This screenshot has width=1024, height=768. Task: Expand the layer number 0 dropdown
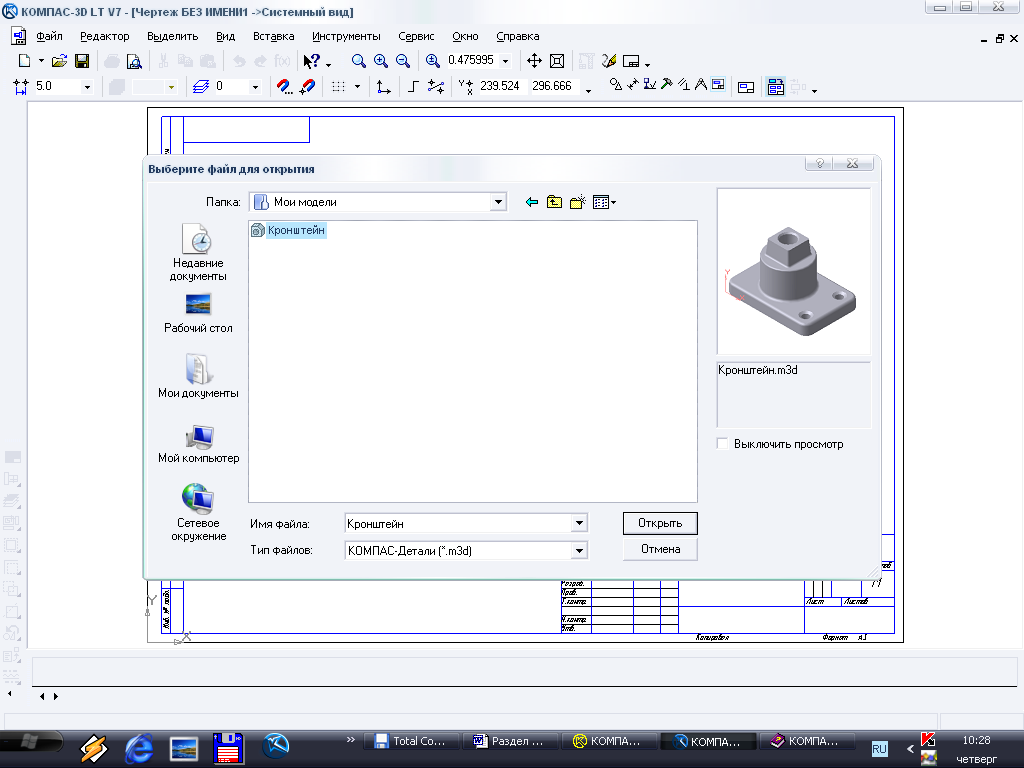pos(255,86)
